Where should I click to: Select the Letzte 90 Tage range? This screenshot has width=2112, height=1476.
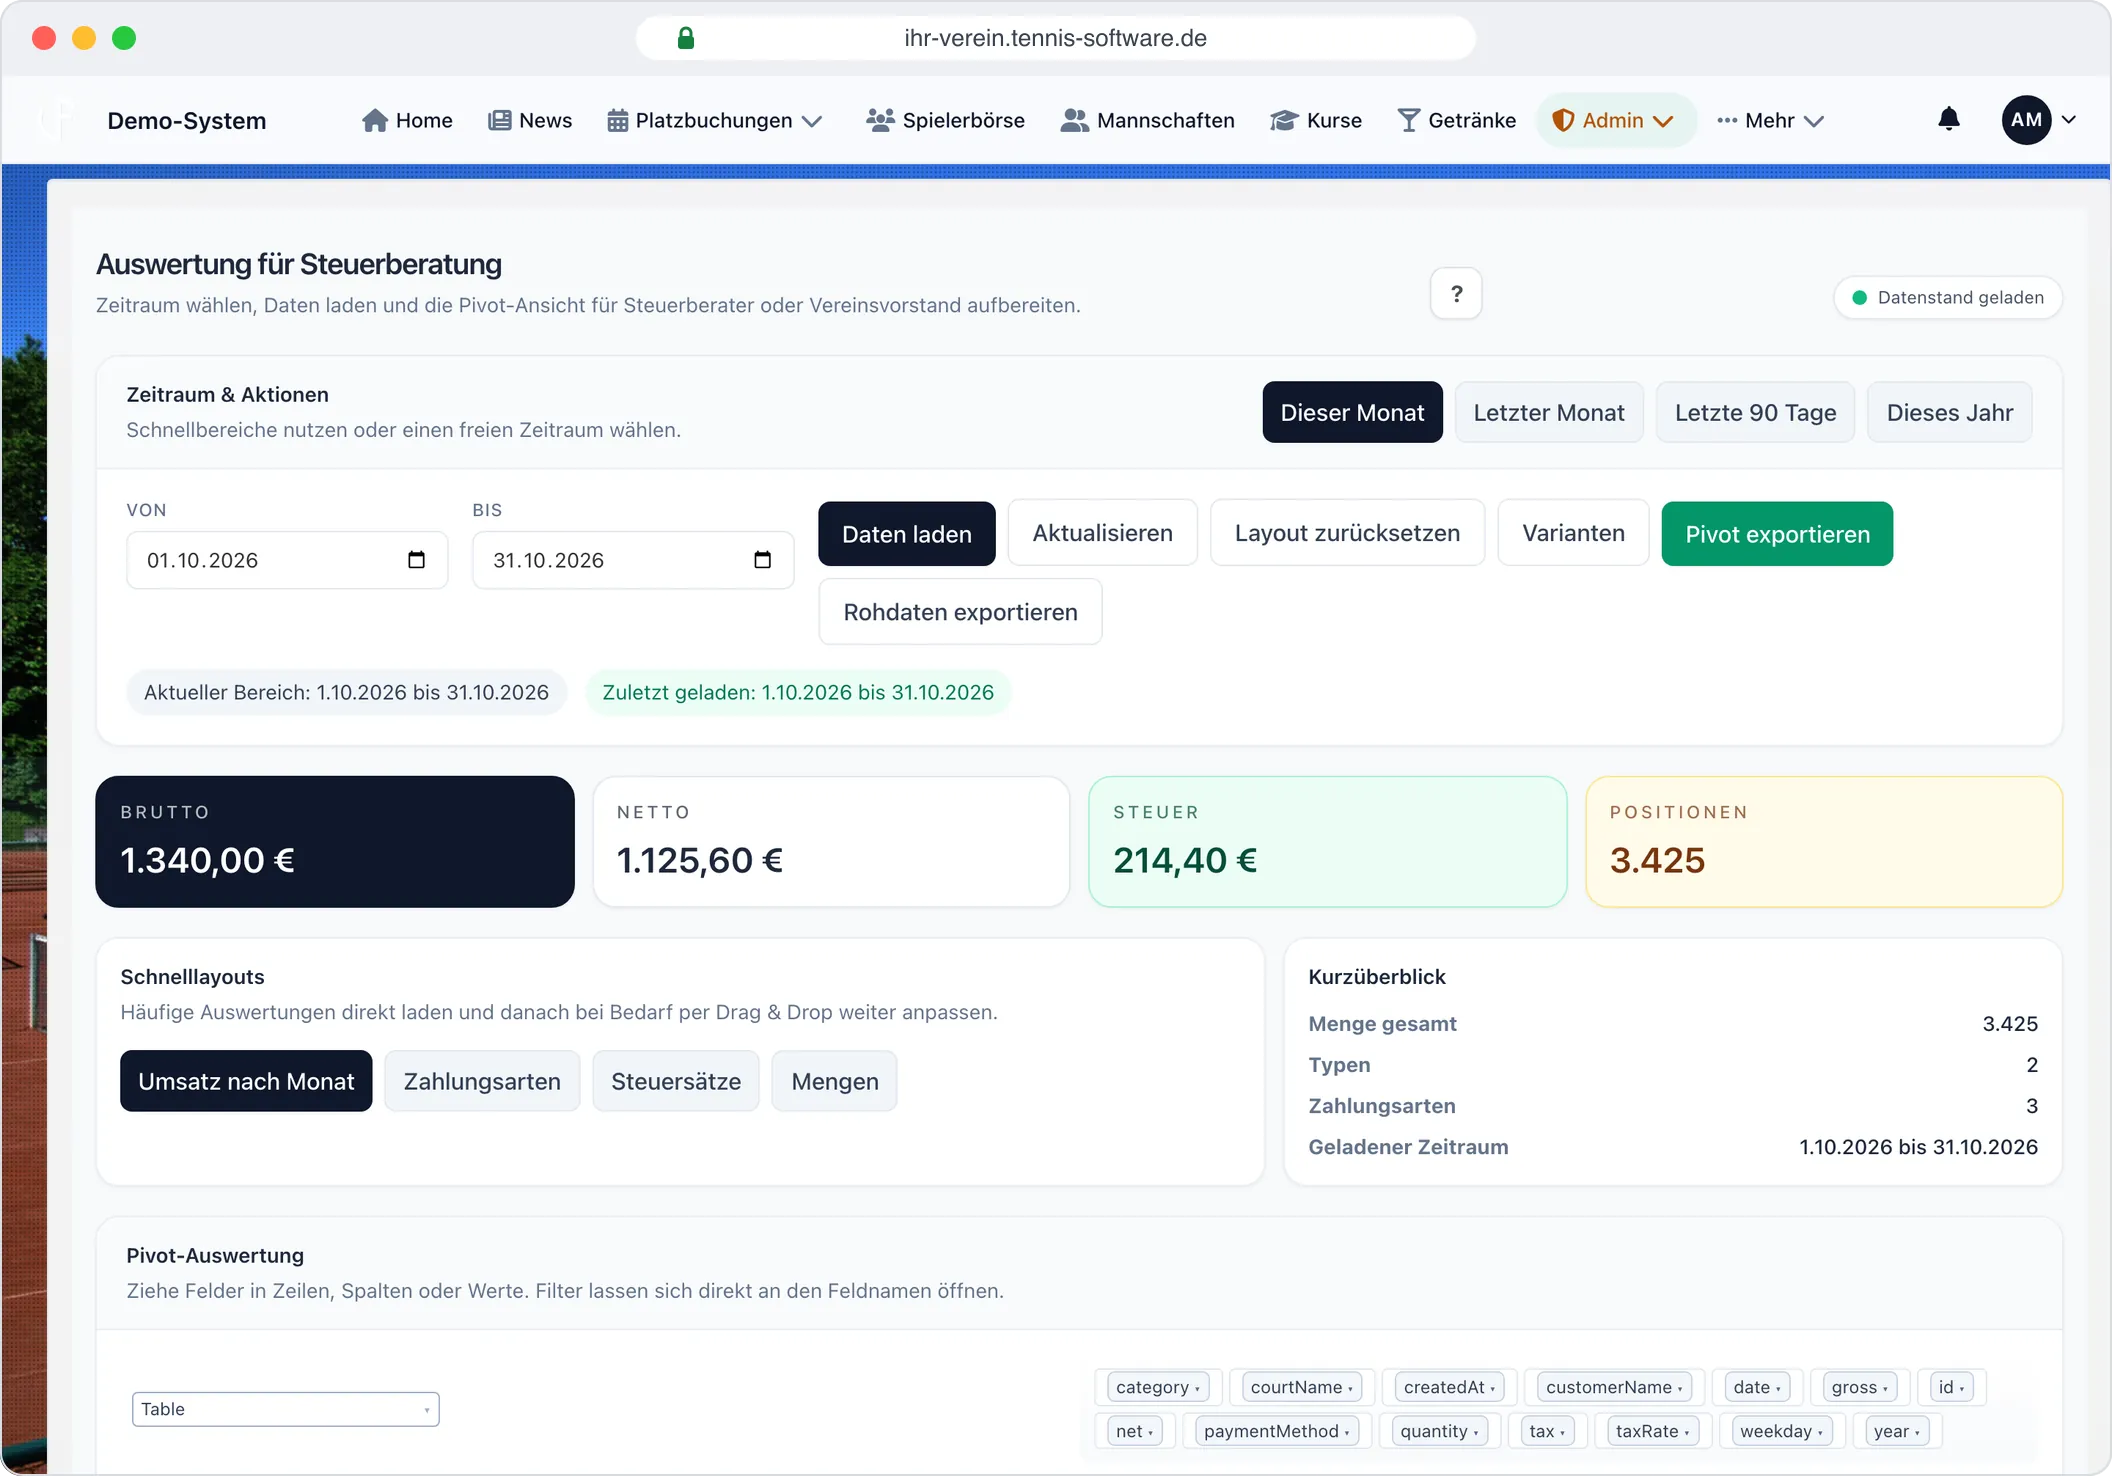click(1755, 412)
